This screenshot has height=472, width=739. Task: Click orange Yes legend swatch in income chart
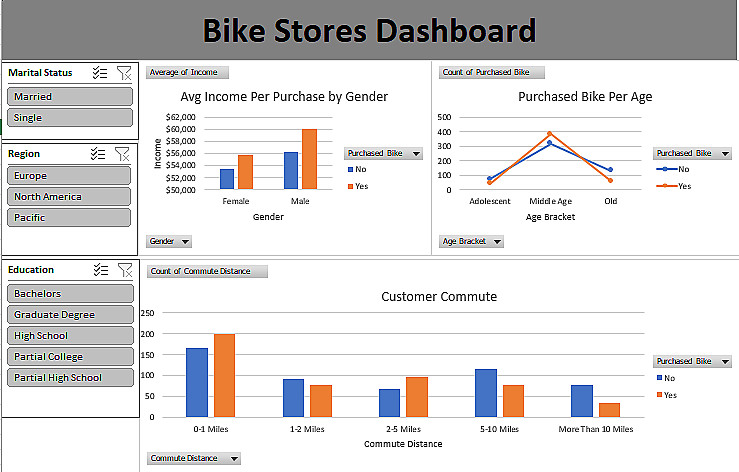pos(350,186)
